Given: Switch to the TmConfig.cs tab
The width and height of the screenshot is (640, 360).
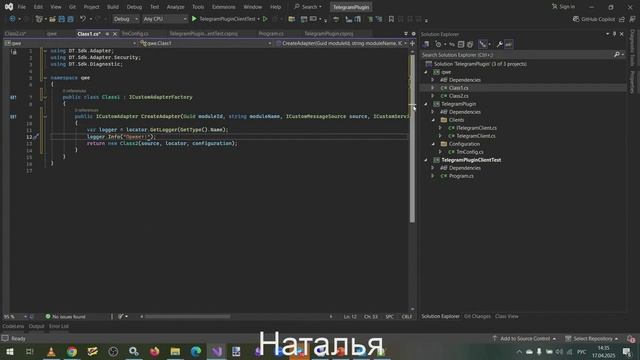Looking at the screenshot, I should pos(135,34).
